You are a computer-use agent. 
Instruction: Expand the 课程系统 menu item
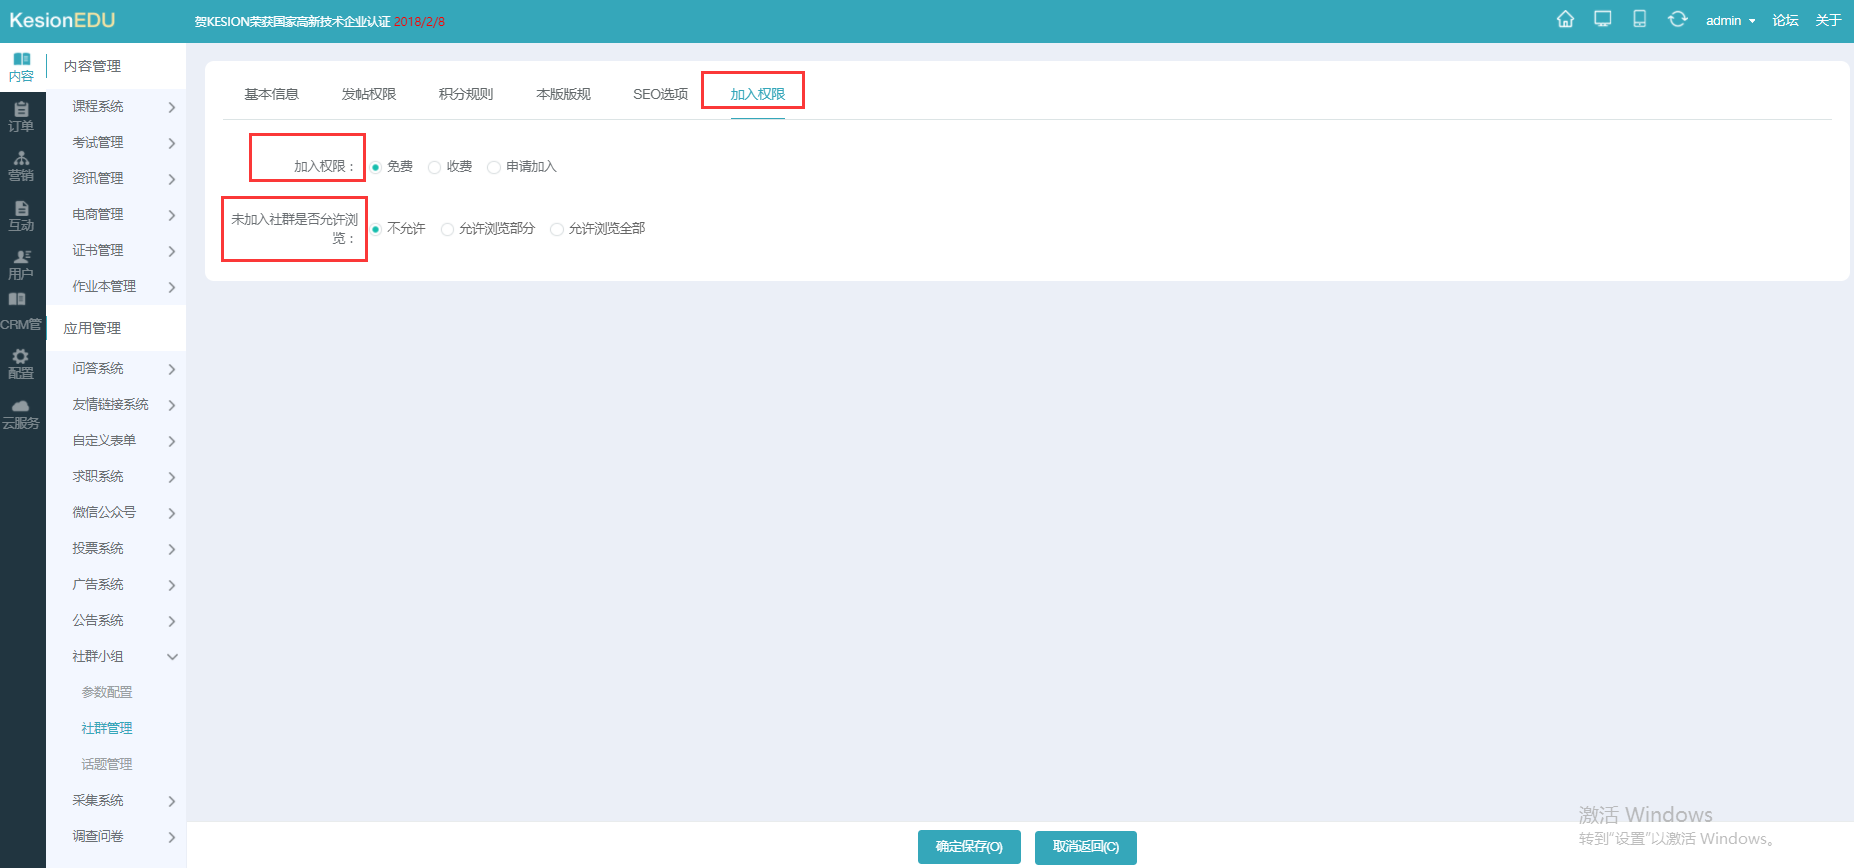click(123, 107)
